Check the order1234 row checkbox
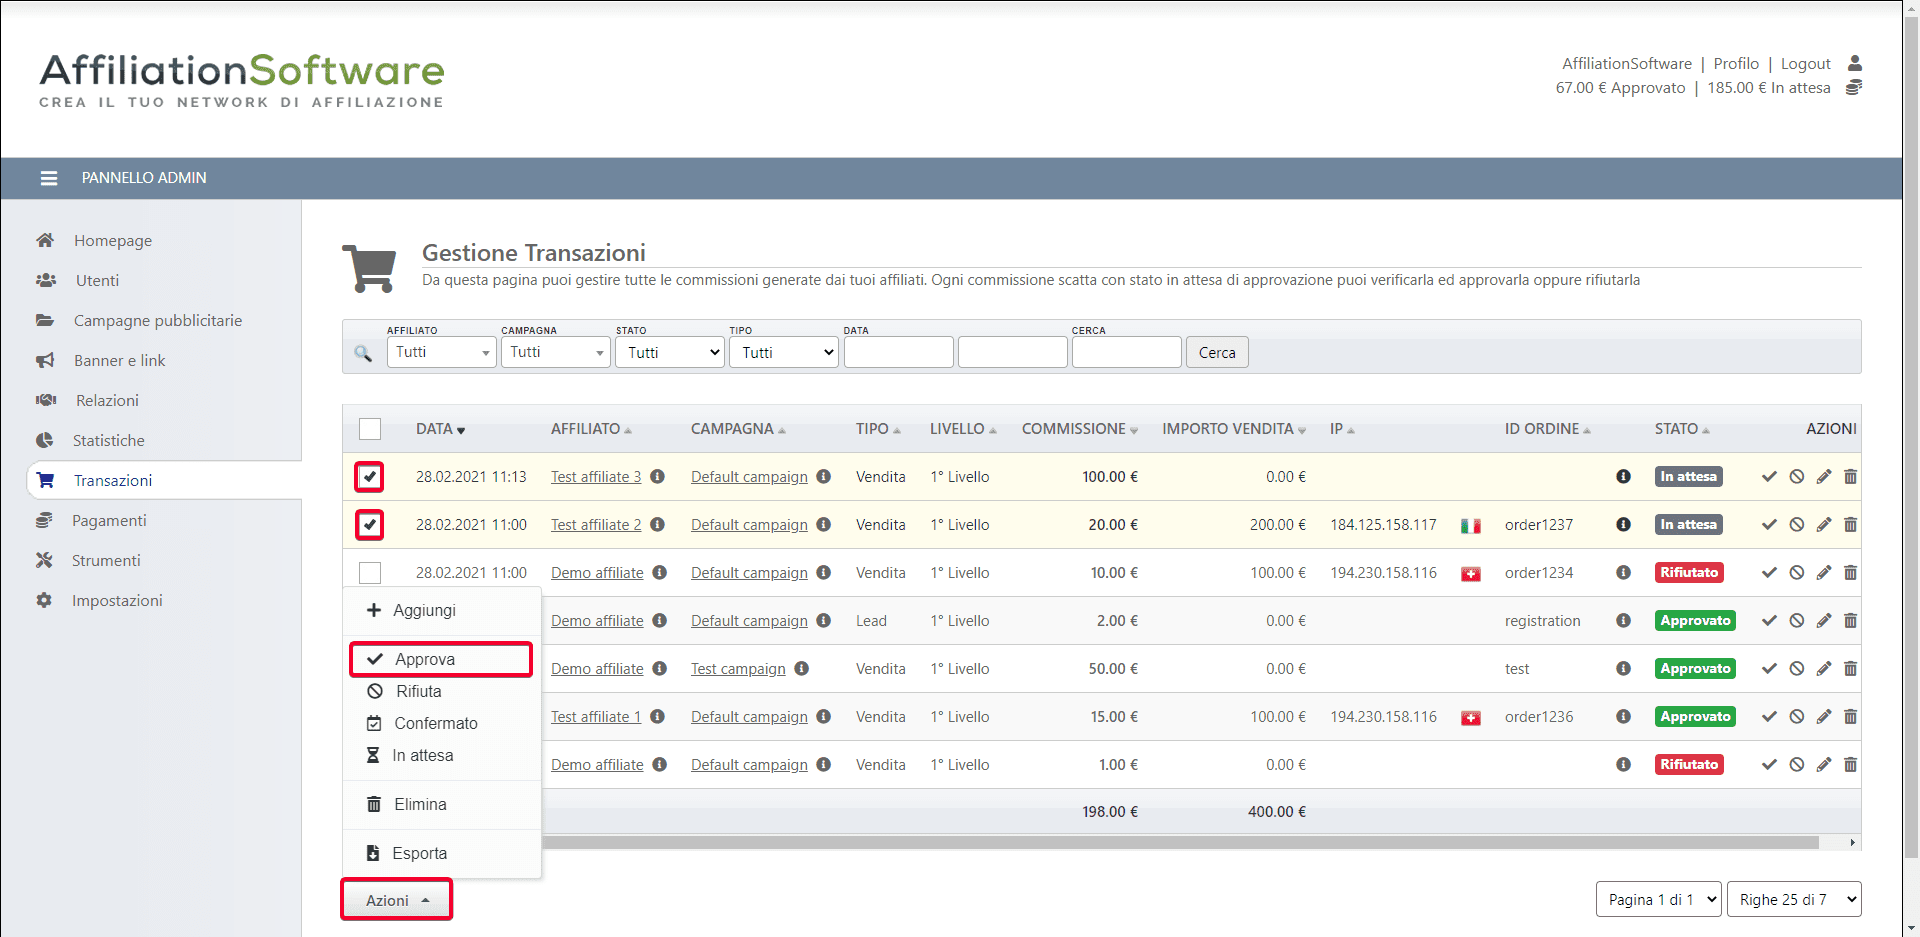The width and height of the screenshot is (1920, 937). click(x=370, y=573)
